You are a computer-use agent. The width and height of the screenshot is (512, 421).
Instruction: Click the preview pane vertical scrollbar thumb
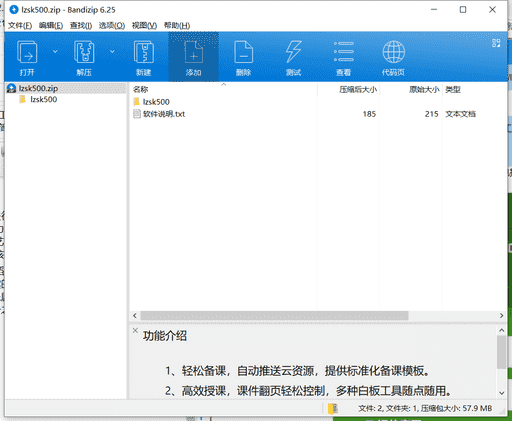[x=501, y=352]
